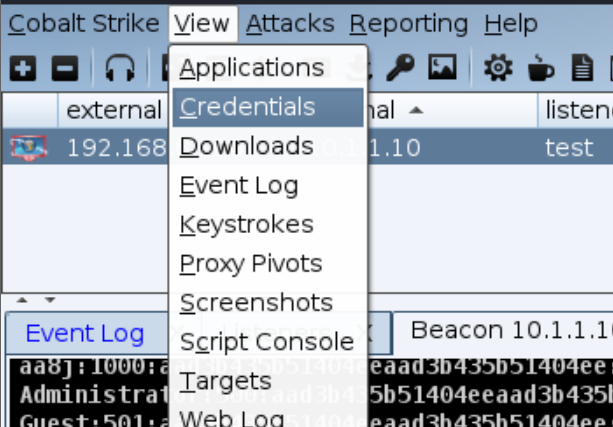The image size is (613, 427).
Task: Click the sort arrow in the internal column
Action: [x=416, y=111]
